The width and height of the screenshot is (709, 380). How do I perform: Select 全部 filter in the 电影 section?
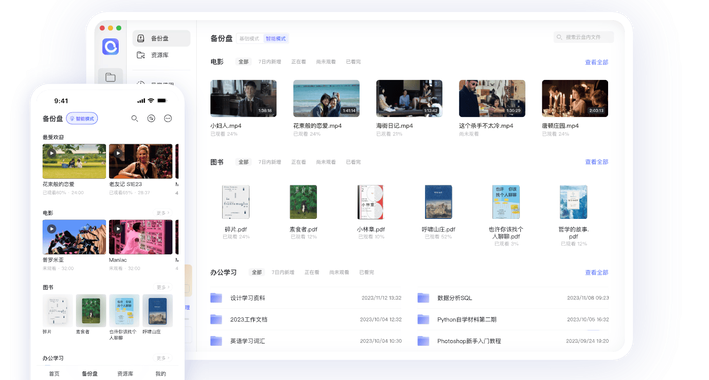(243, 62)
